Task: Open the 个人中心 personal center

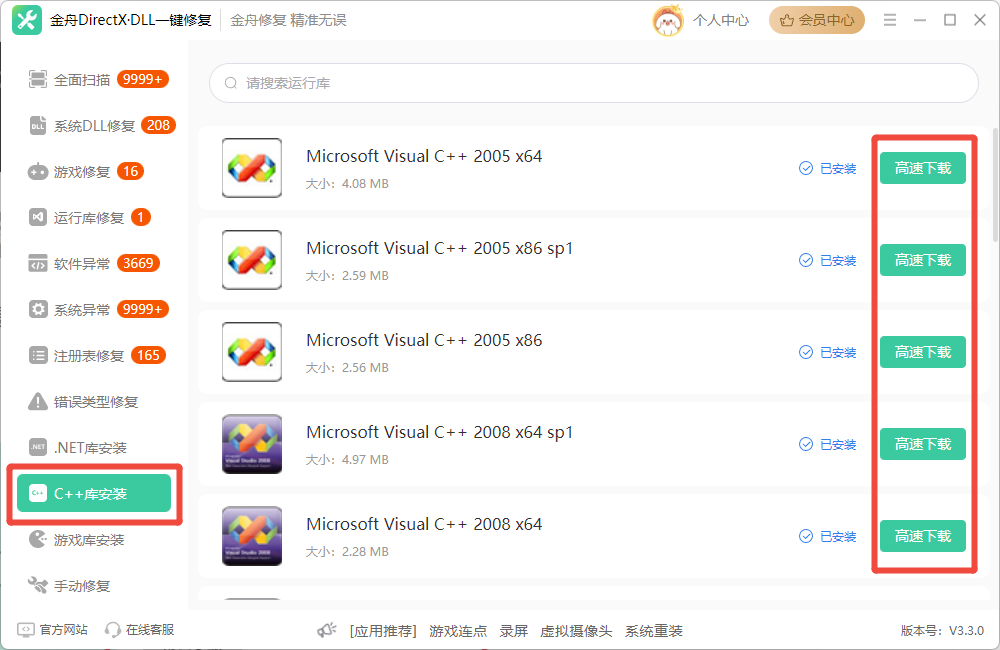Action: [721, 20]
